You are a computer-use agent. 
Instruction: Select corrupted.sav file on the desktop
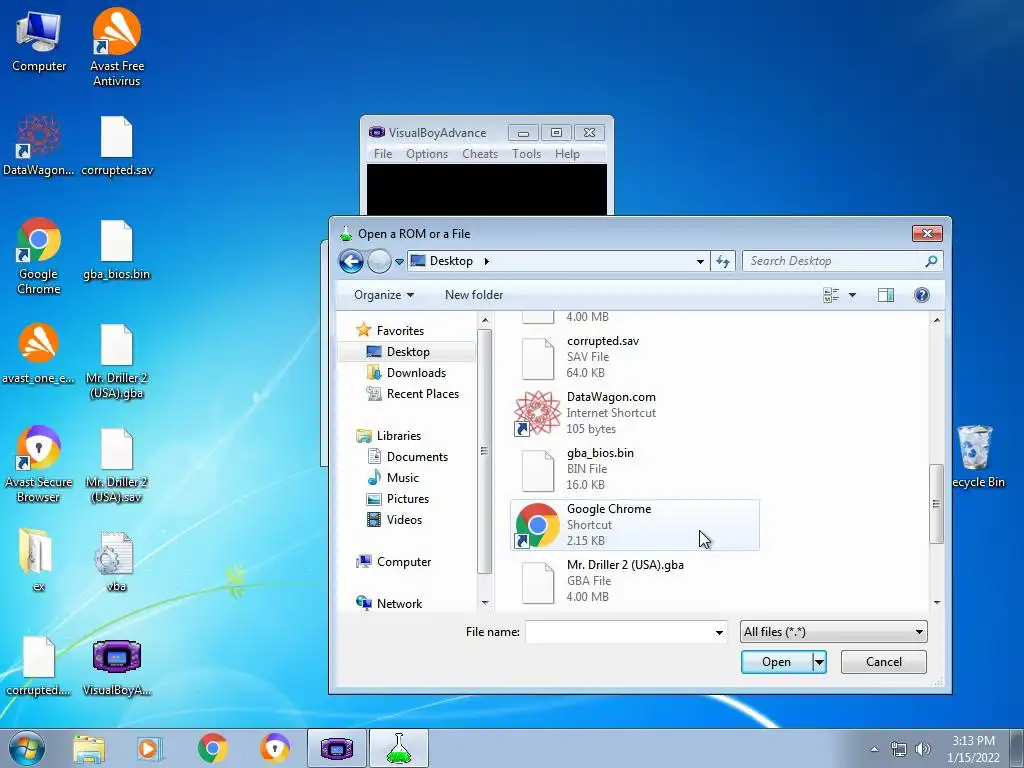pos(117,146)
